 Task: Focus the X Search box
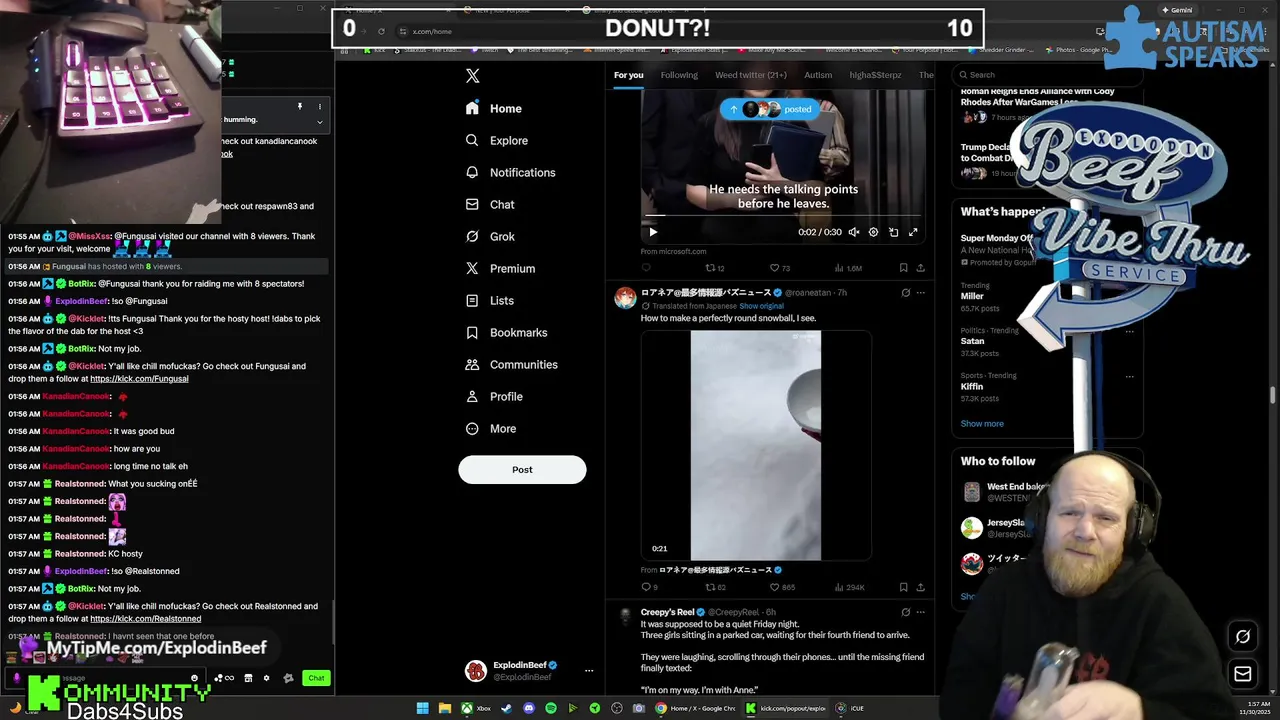(x=1048, y=75)
